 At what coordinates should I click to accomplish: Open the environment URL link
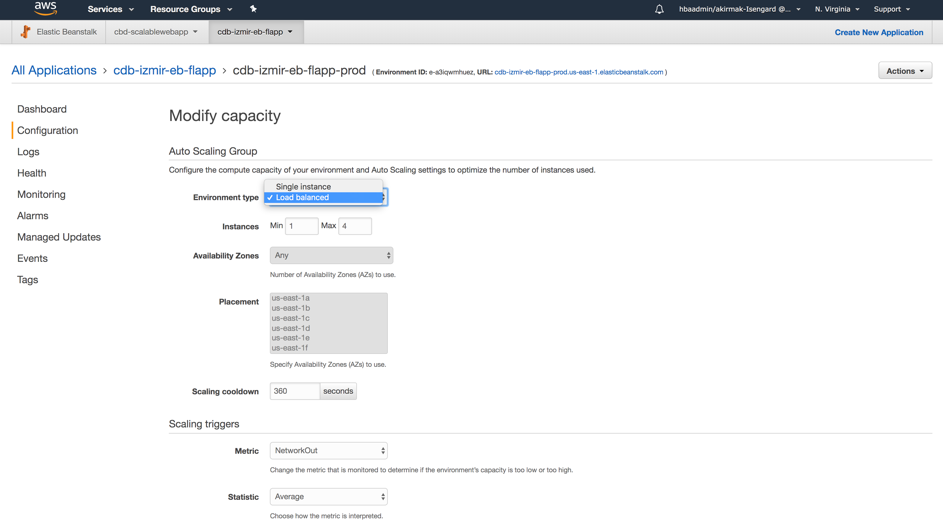579,72
